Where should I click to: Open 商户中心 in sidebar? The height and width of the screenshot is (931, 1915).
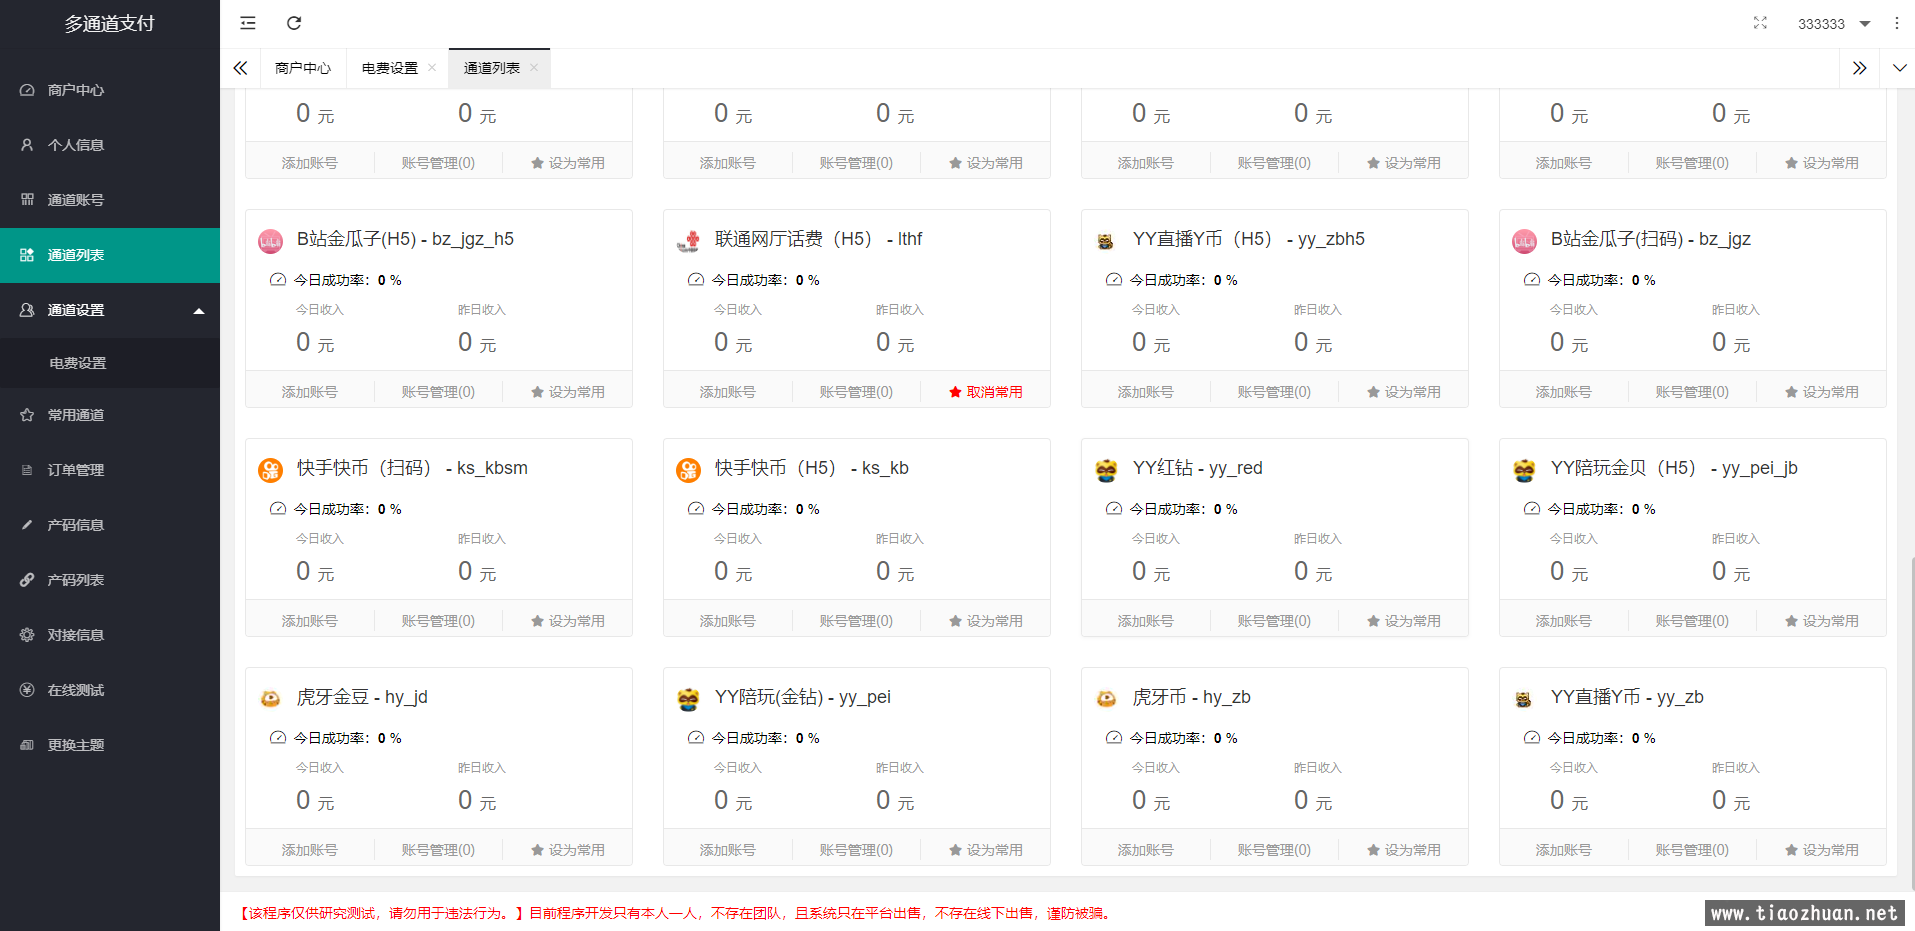click(110, 90)
